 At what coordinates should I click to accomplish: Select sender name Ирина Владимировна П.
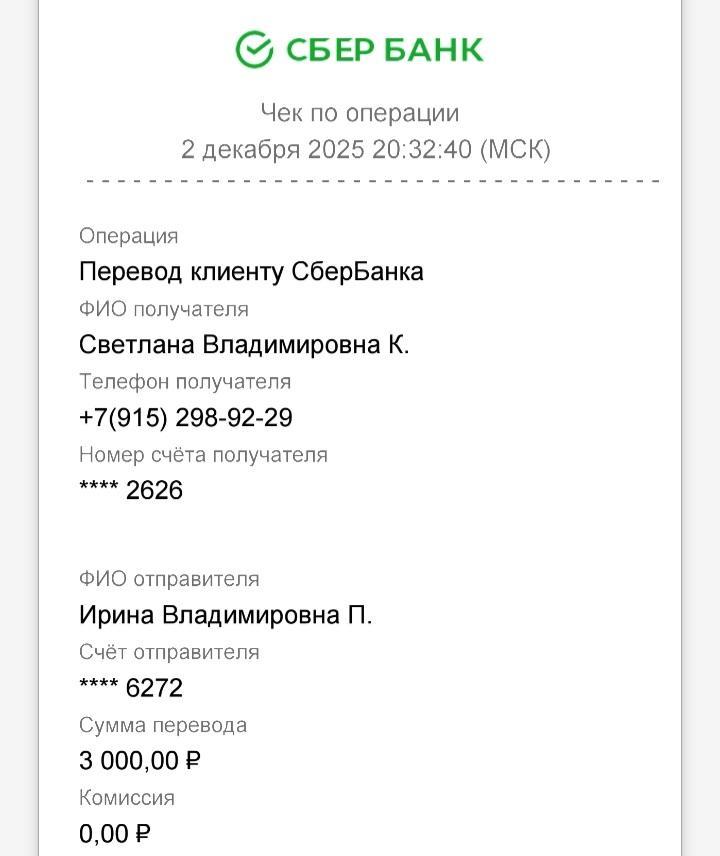pyautogui.click(x=225, y=615)
